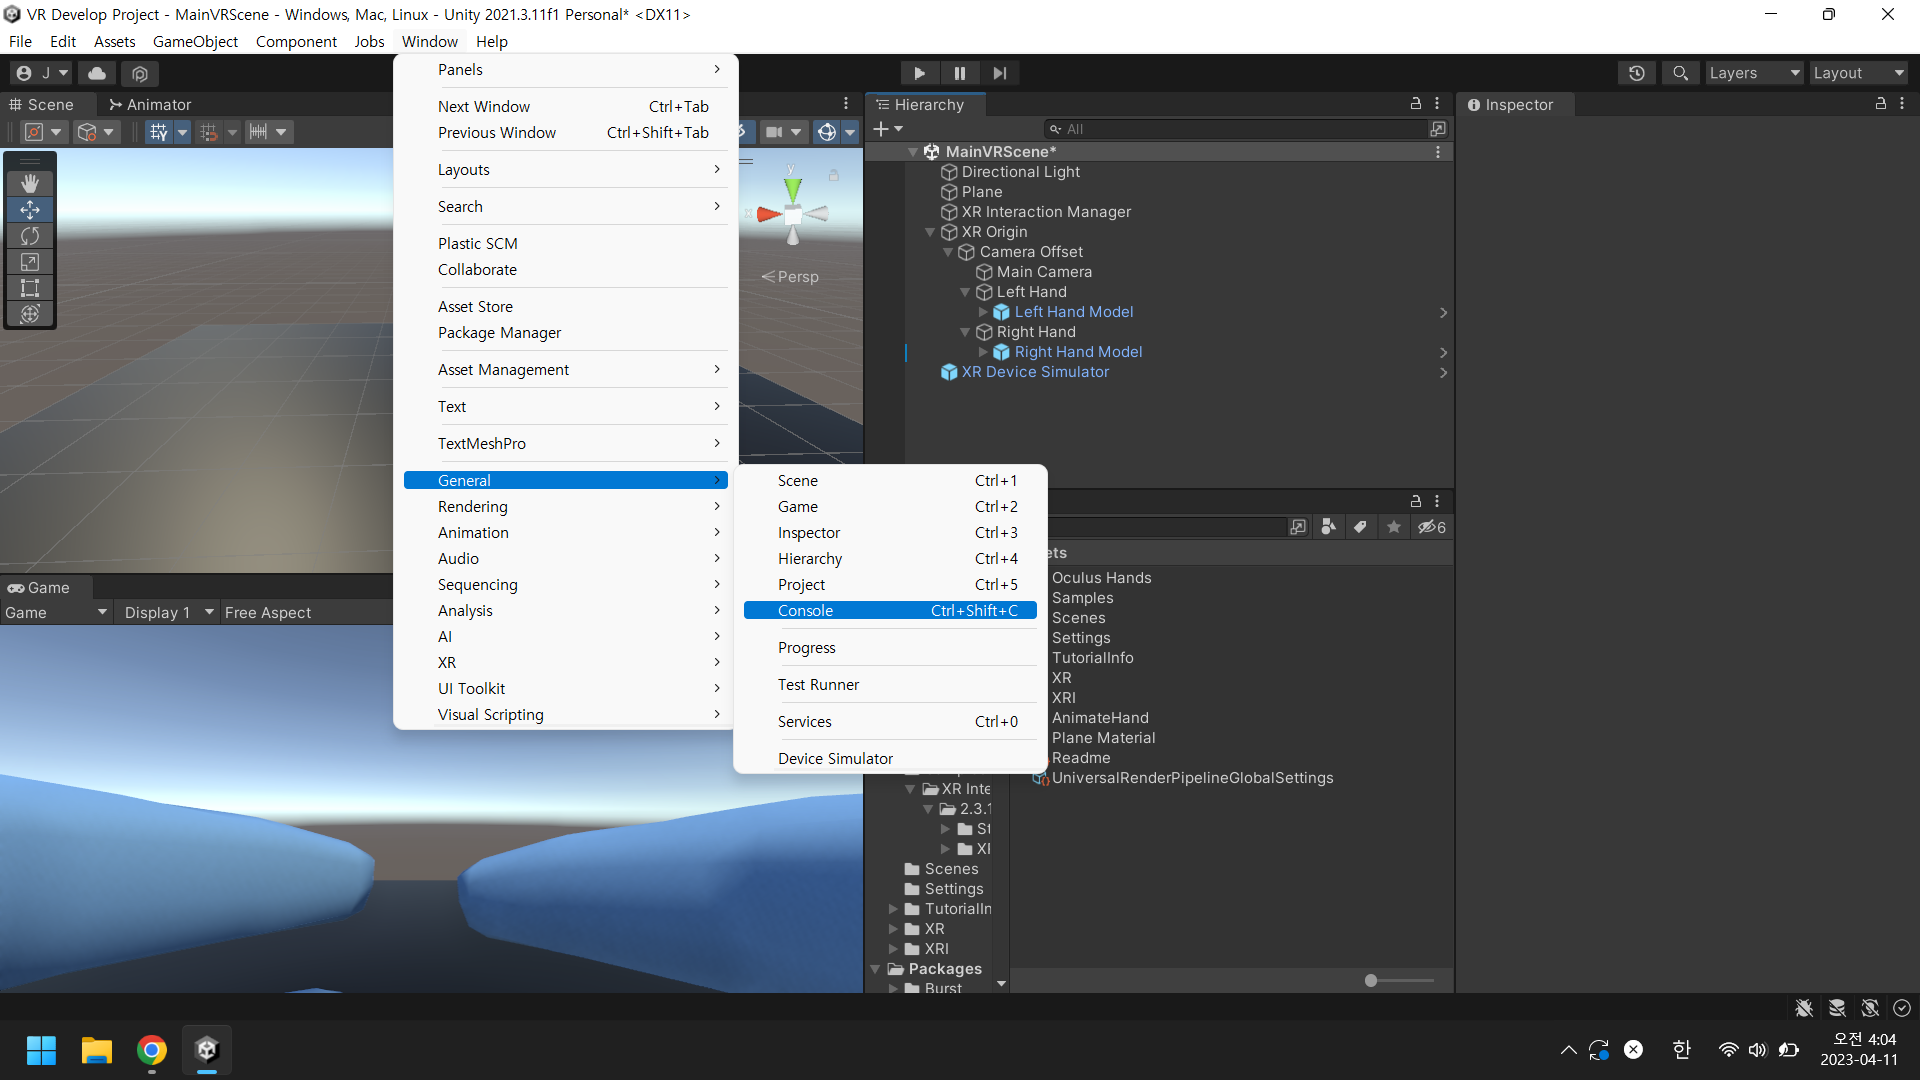This screenshot has height=1080, width=1920.
Task: Toggle the Hierarchy panel lock
Action: (1416, 104)
